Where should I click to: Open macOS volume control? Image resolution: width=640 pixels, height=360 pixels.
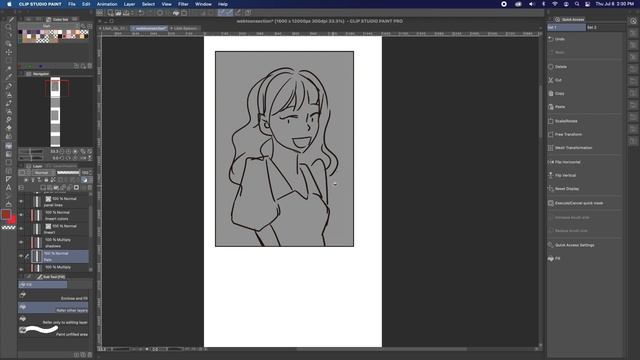pos(531,4)
